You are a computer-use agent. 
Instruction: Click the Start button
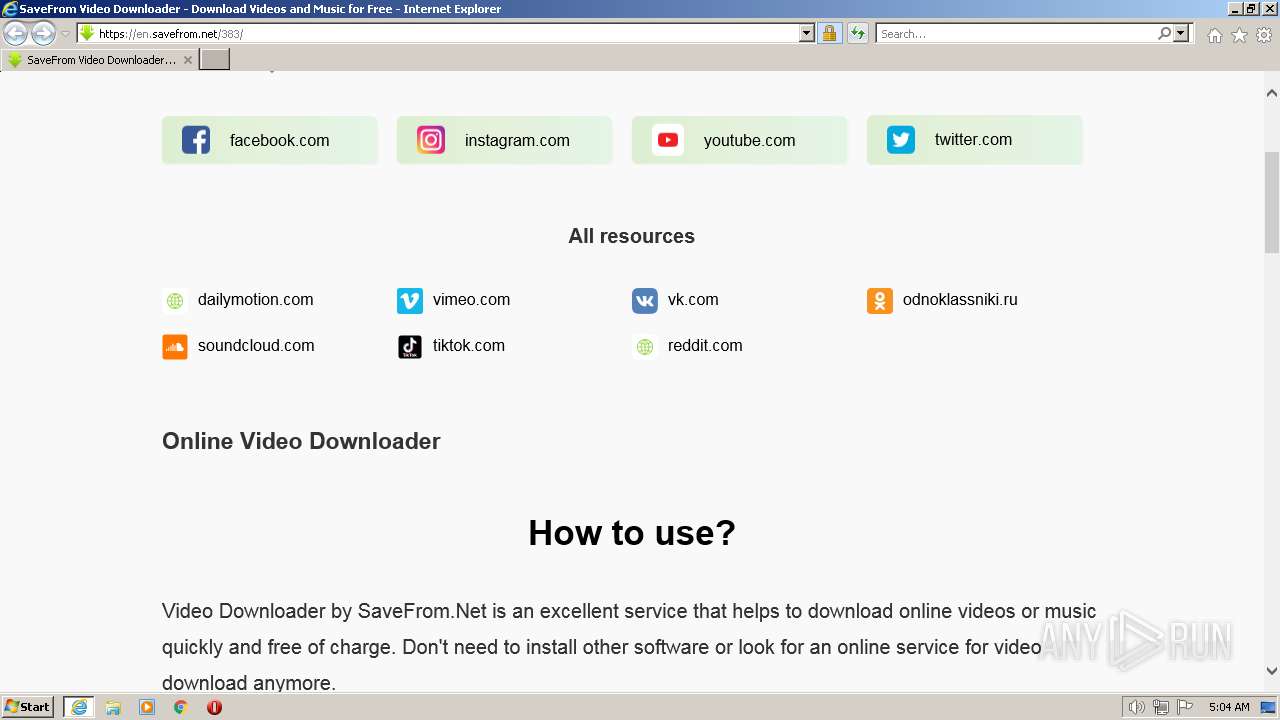click(x=28, y=707)
